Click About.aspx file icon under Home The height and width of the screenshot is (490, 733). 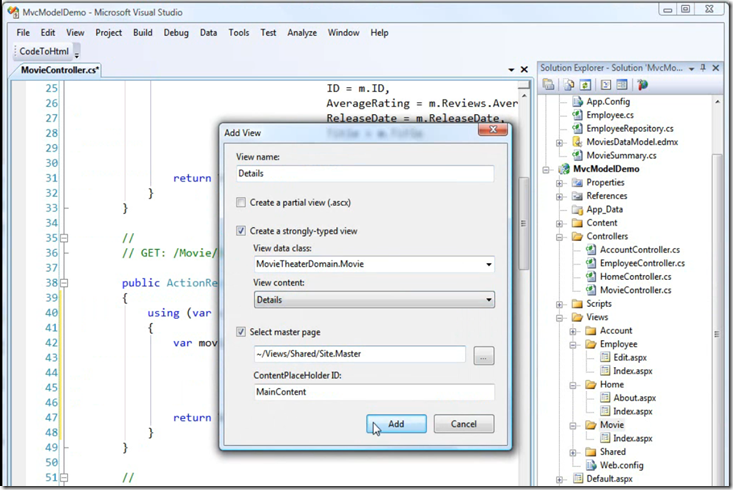click(x=605, y=398)
